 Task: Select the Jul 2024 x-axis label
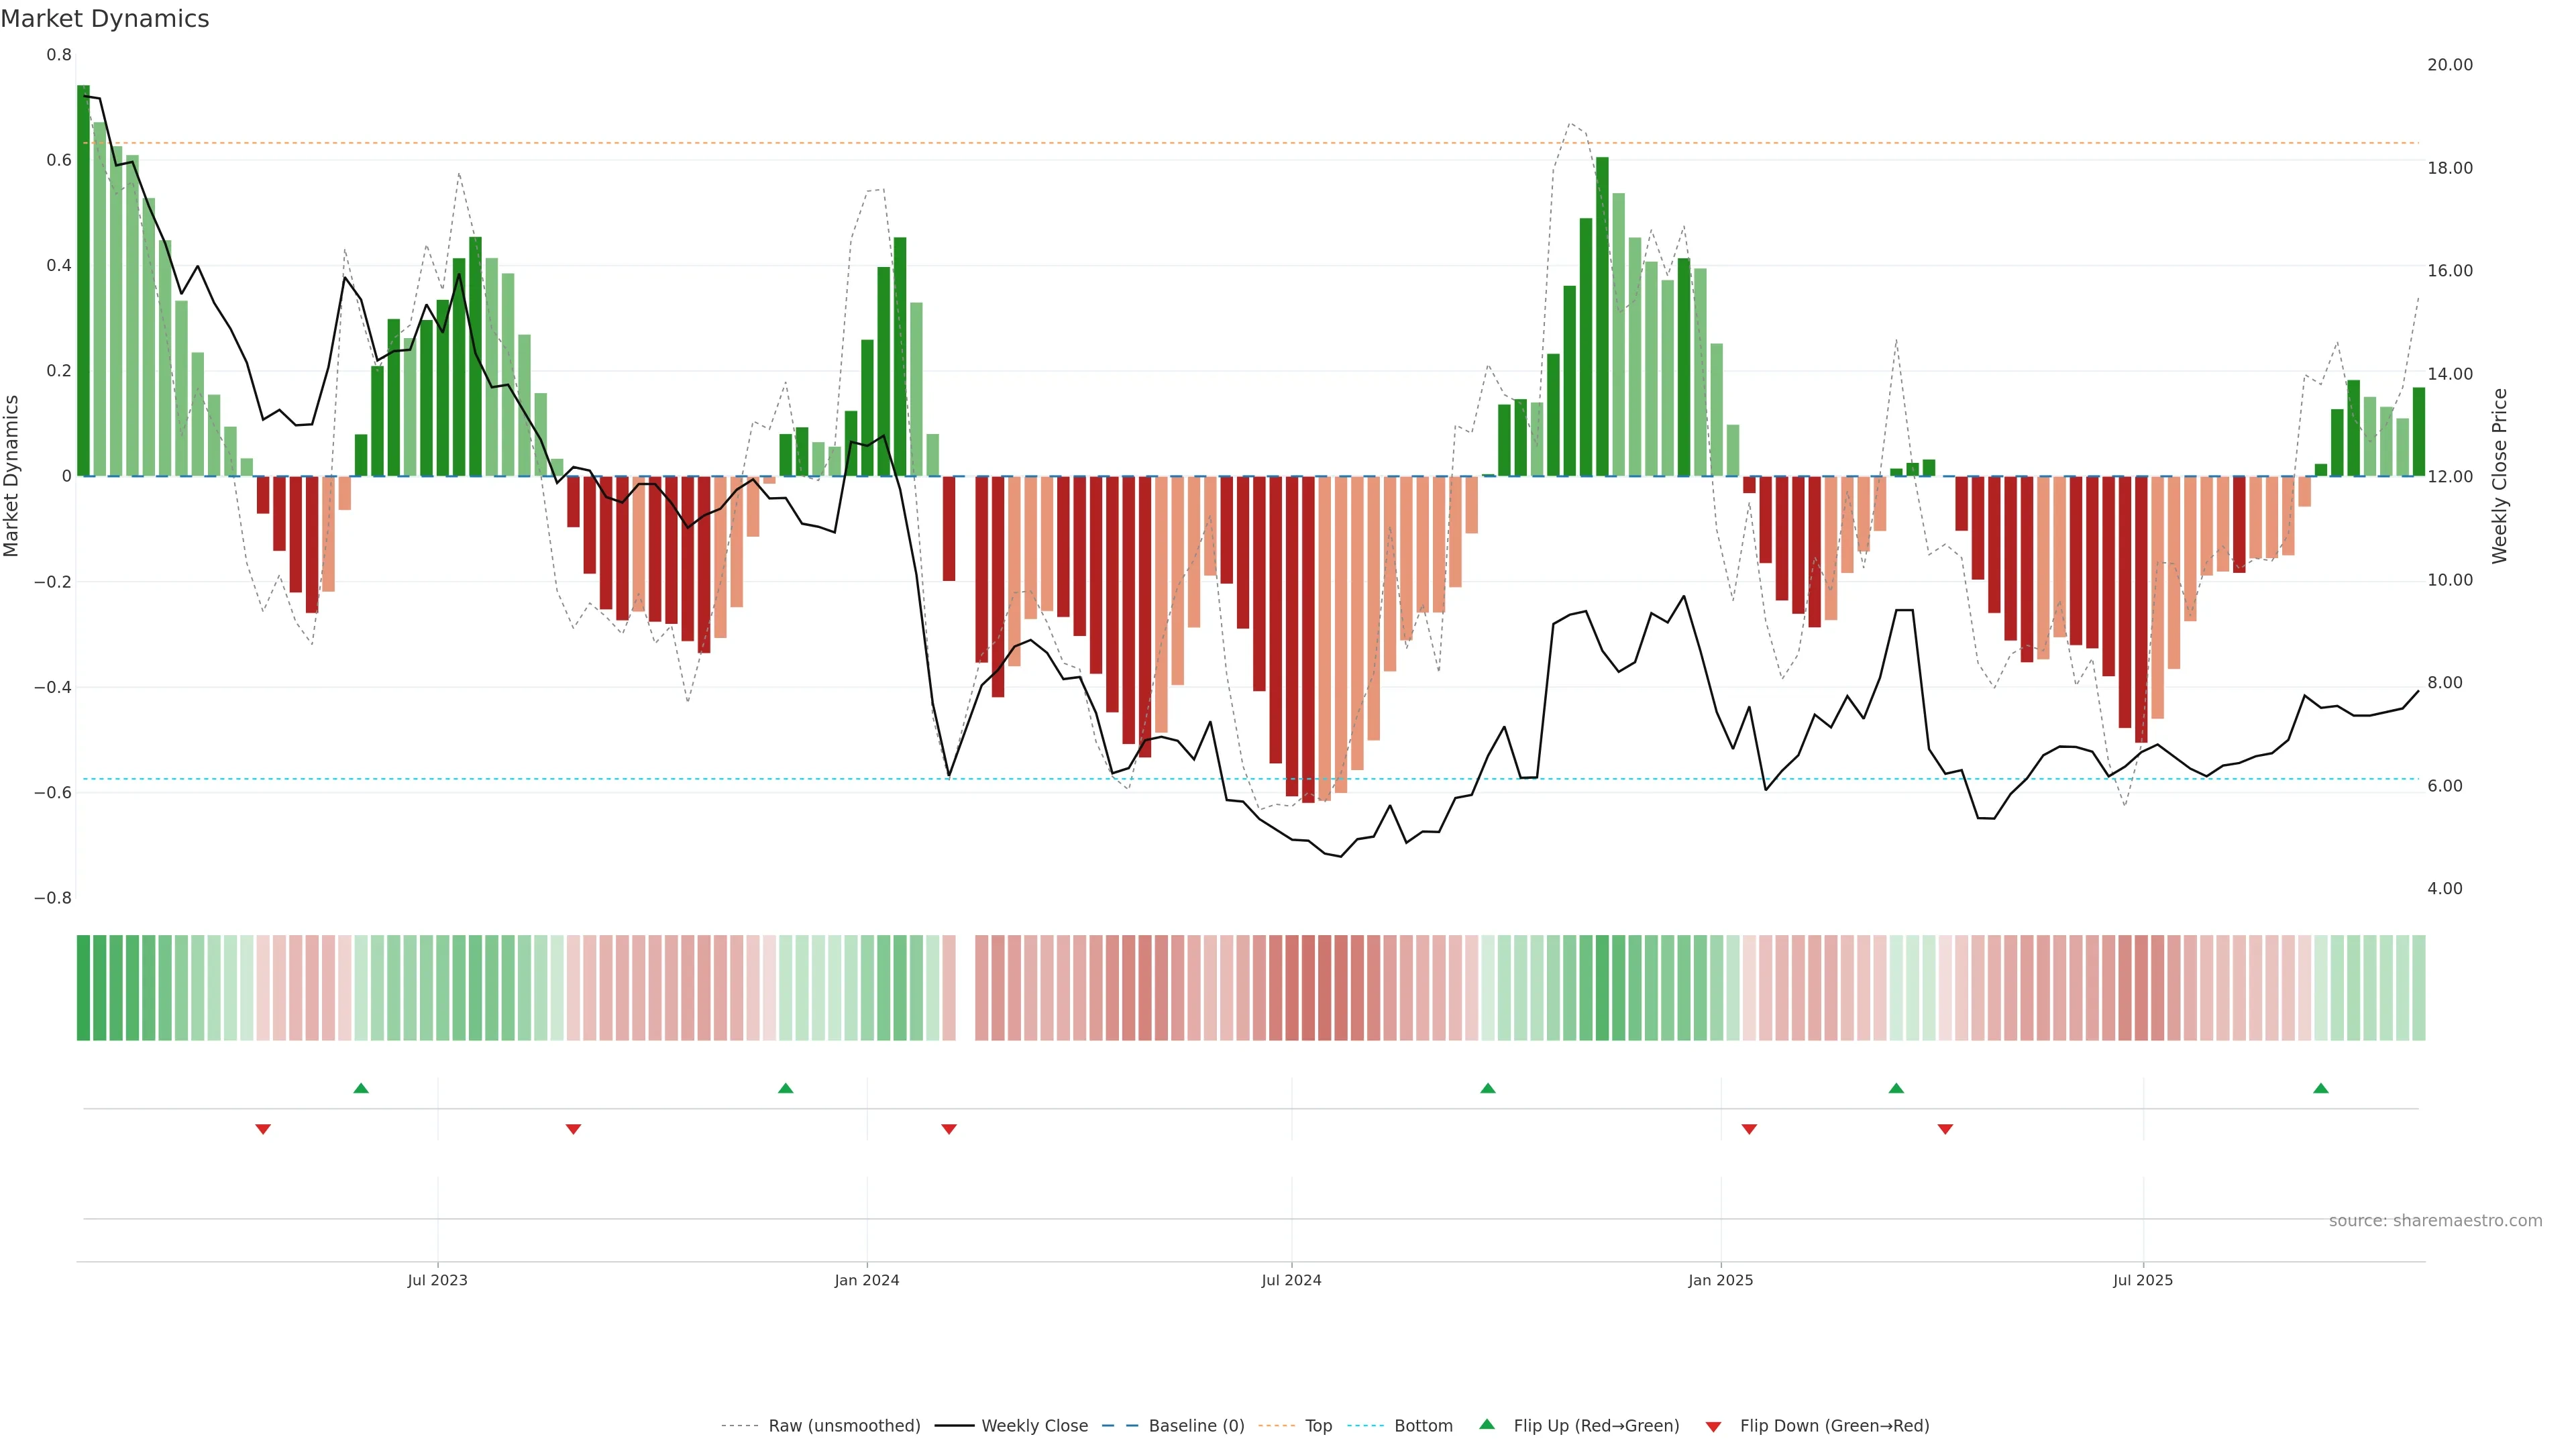pyautogui.click(x=1291, y=1280)
